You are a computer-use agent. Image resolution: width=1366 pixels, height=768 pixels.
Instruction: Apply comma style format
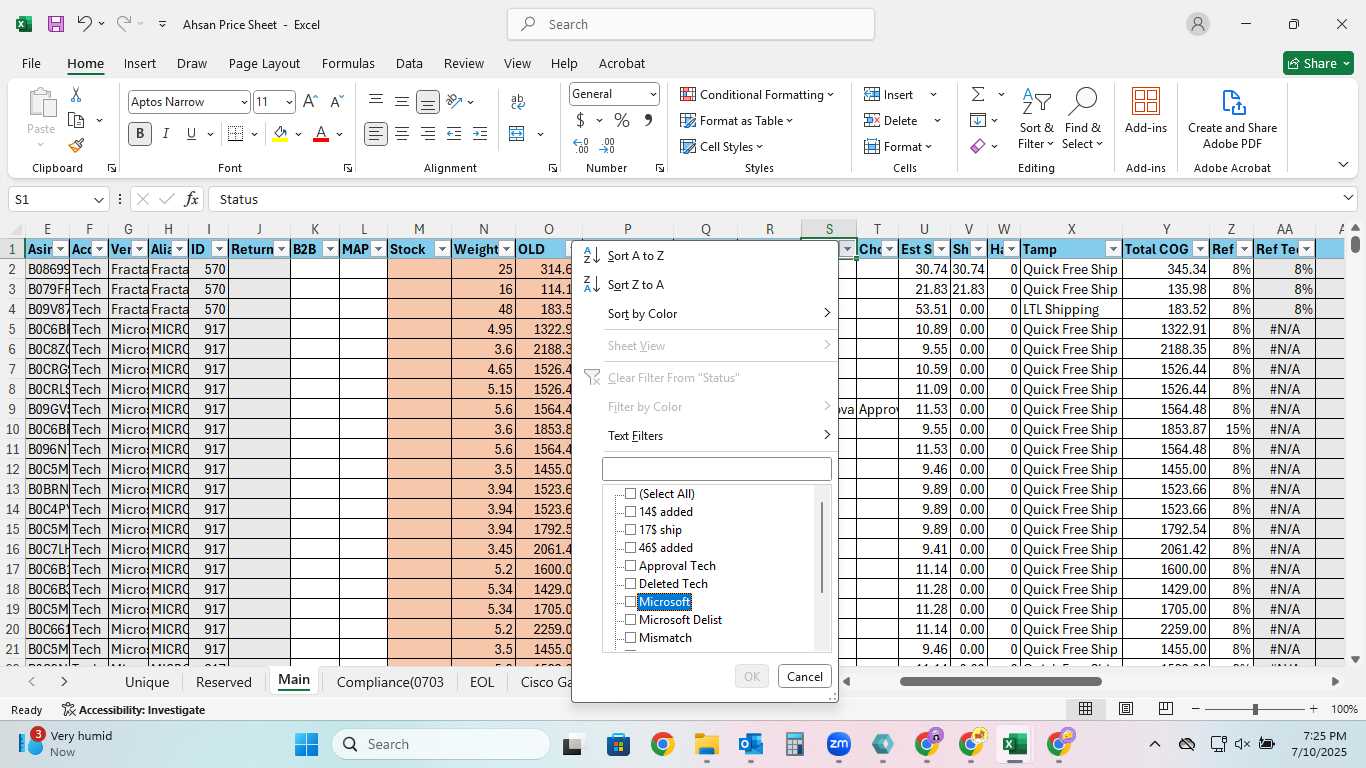coord(648,120)
